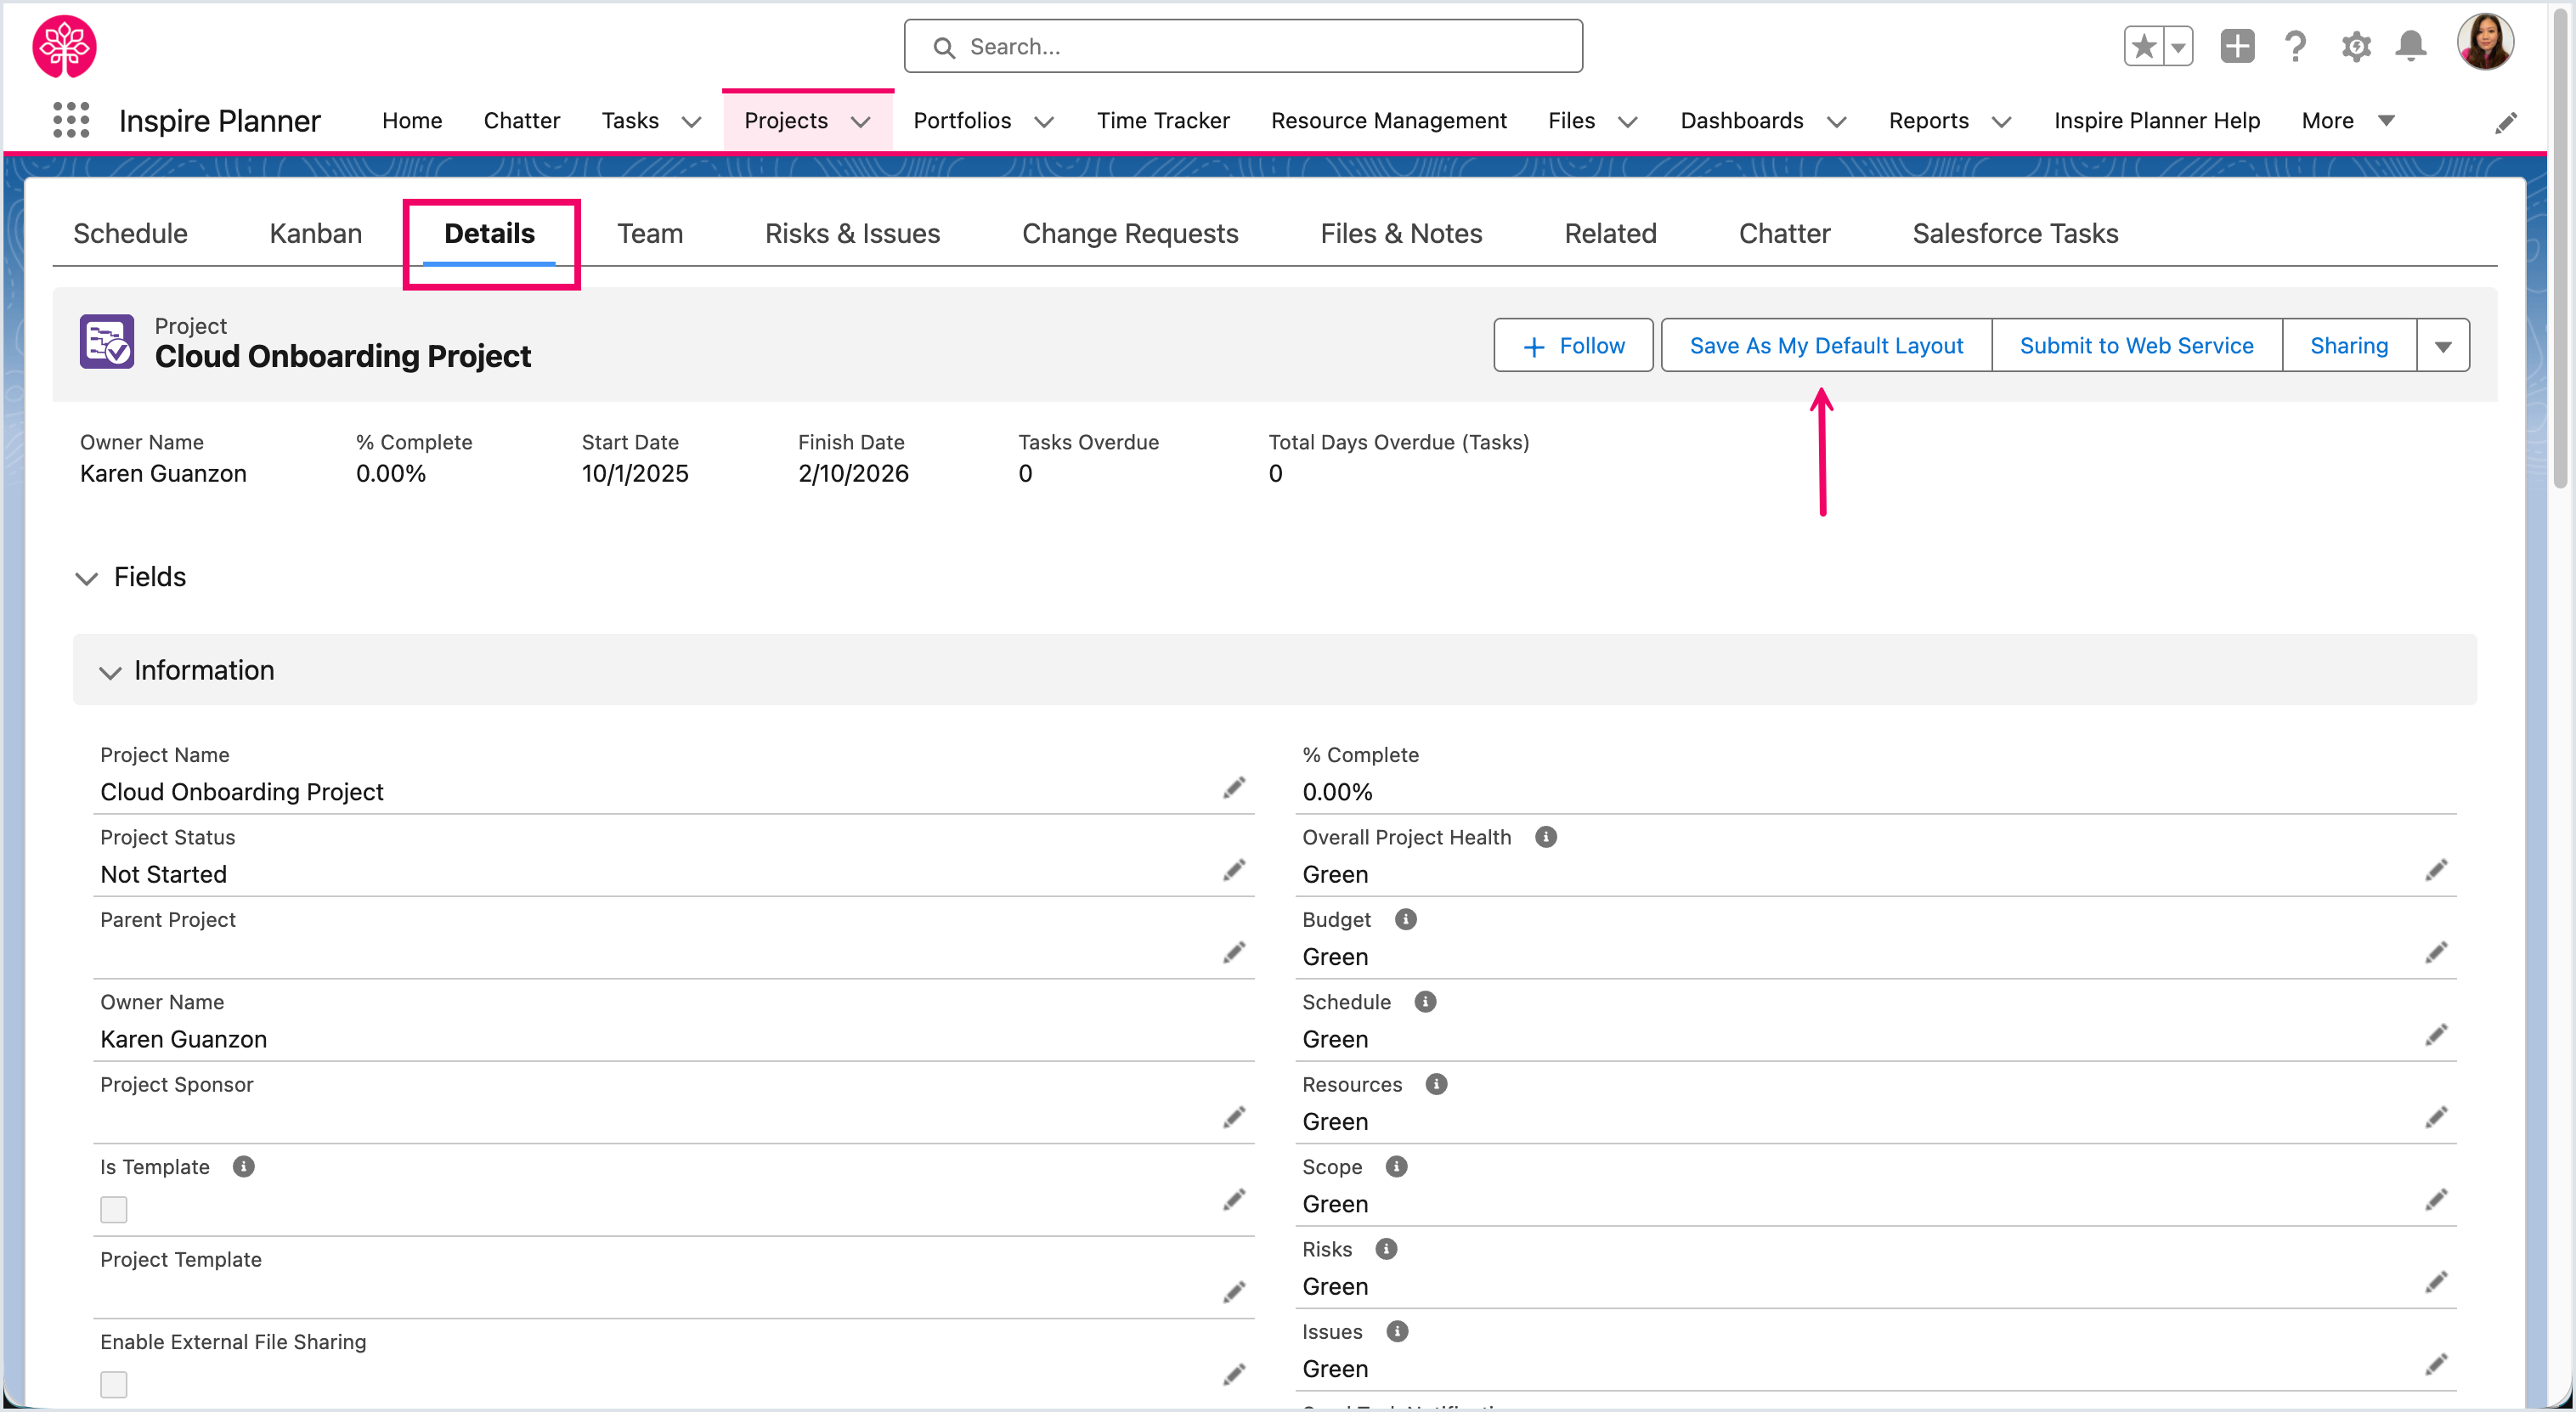Open the Projects tab dropdown chevron
Viewport: 2576px width, 1412px height.
point(860,121)
